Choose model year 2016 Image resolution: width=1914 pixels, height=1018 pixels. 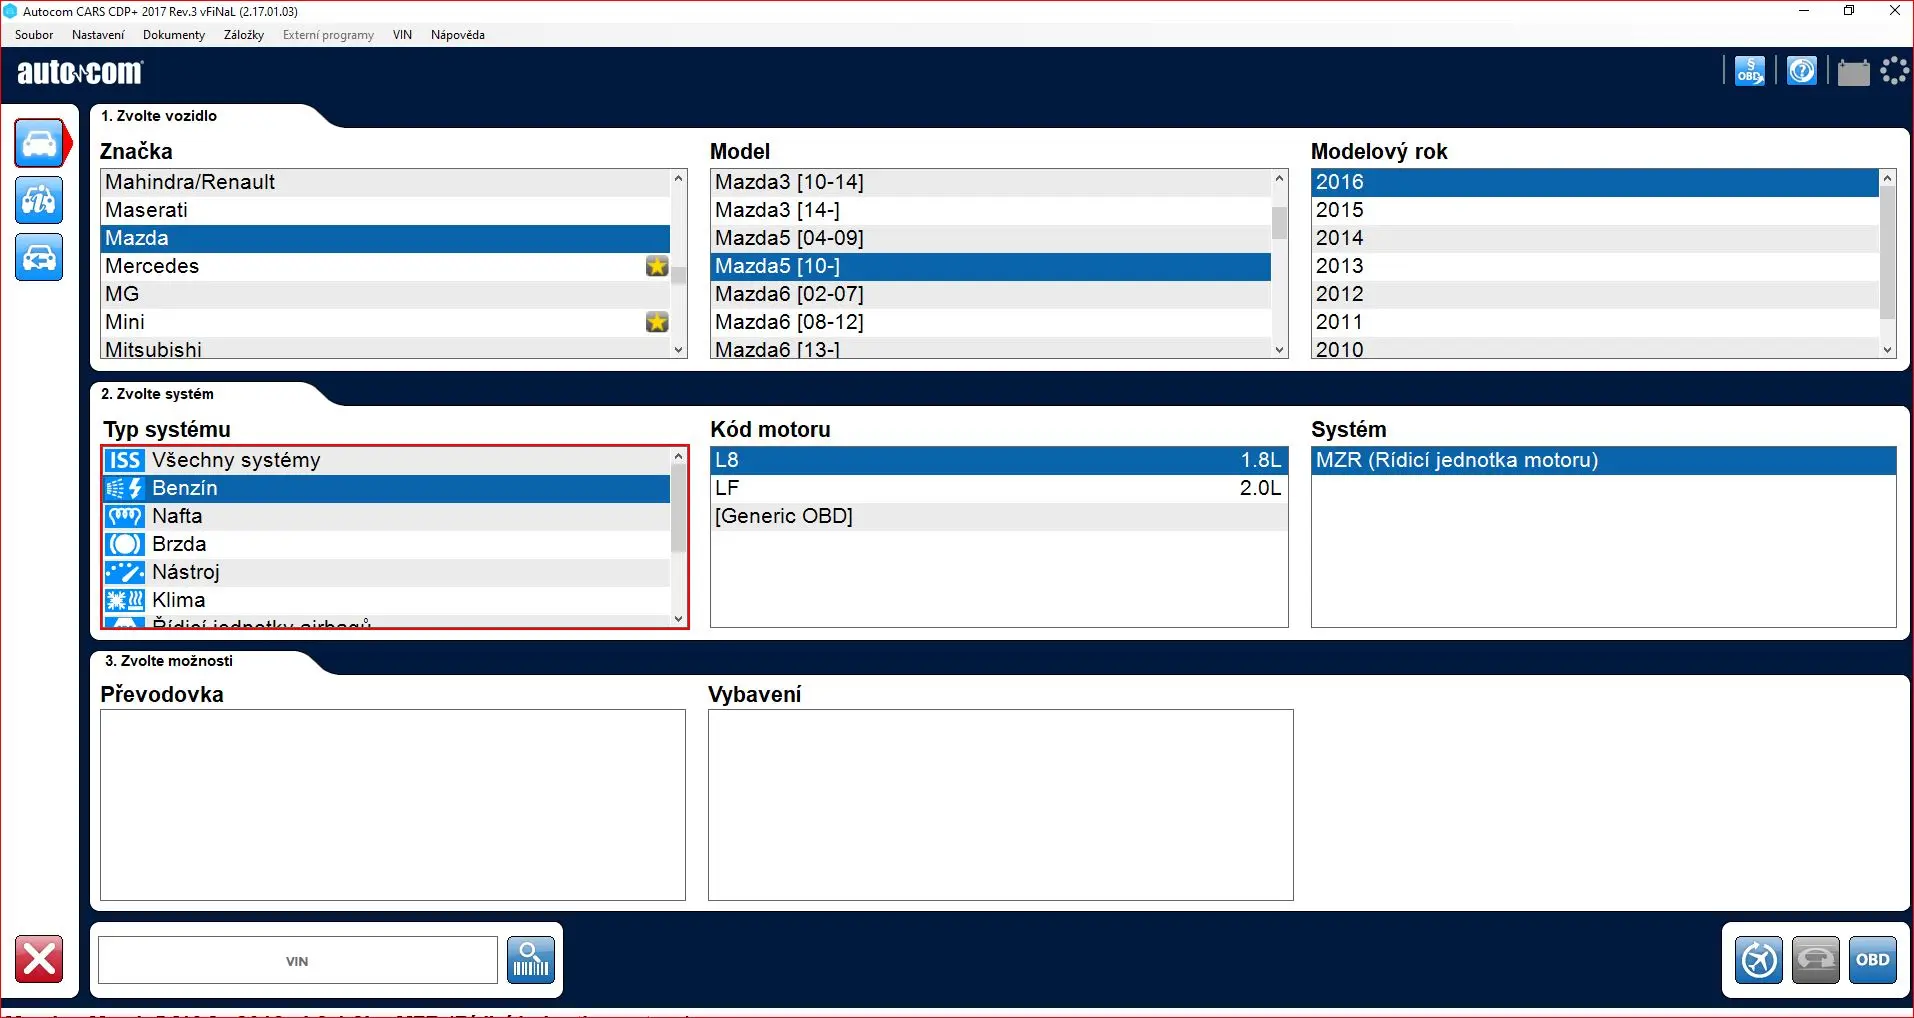click(1595, 182)
